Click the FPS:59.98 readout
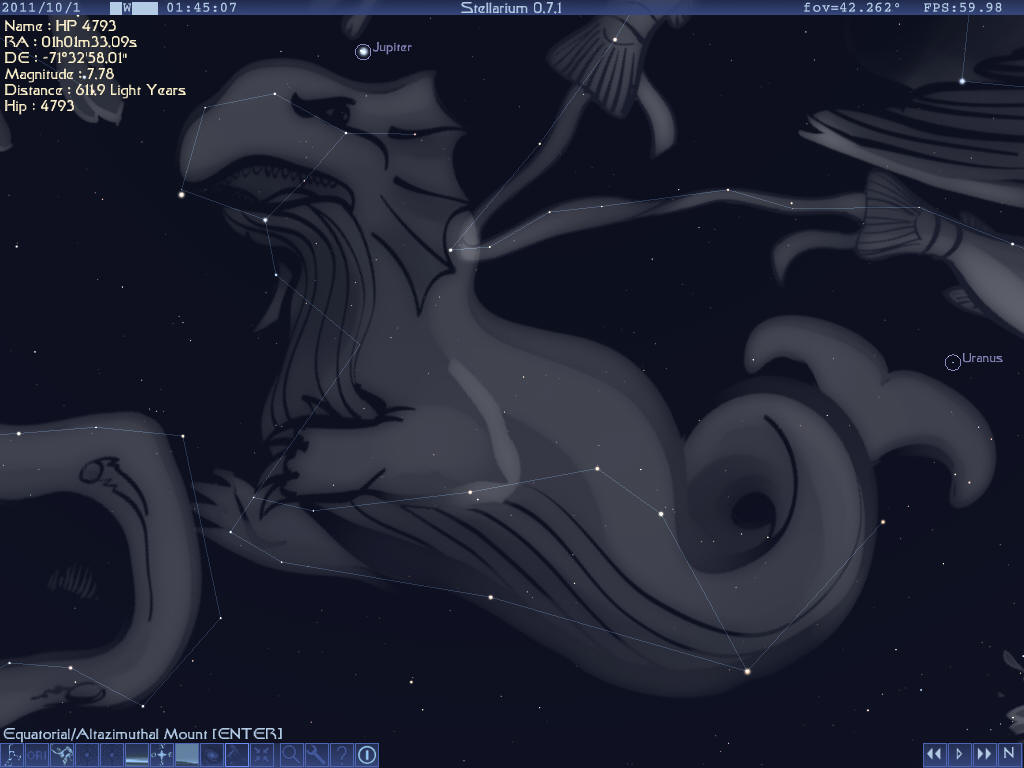Viewport: 1024px width, 768px height. click(963, 8)
